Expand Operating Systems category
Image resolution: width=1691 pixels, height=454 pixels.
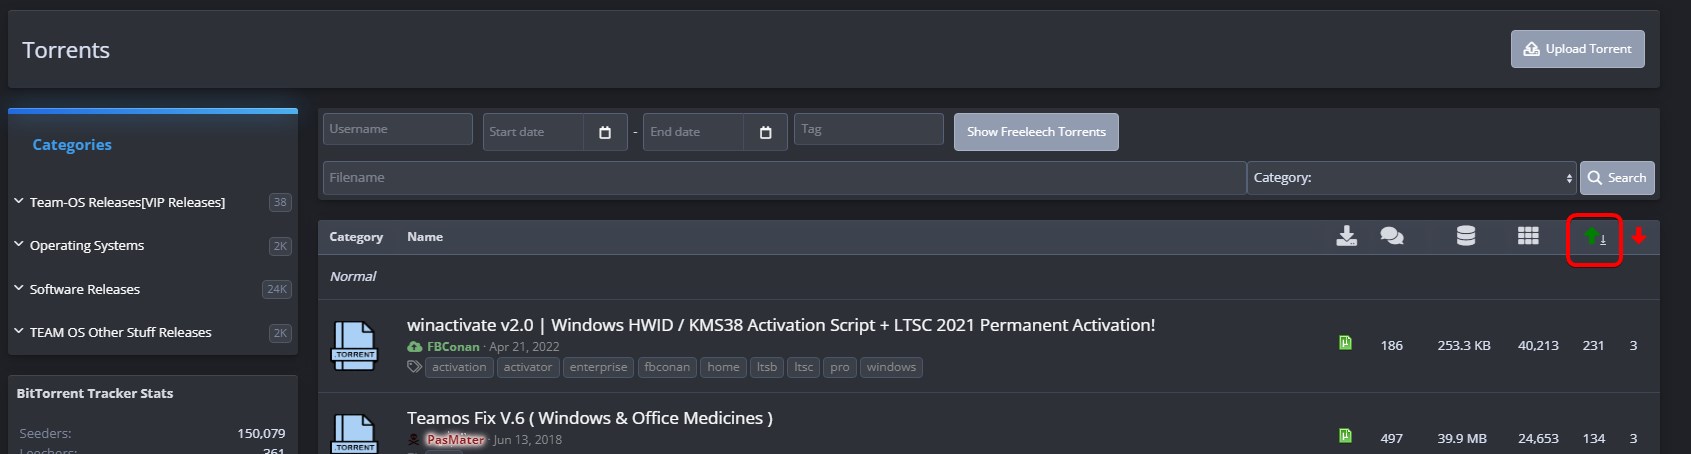[x=18, y=244]
